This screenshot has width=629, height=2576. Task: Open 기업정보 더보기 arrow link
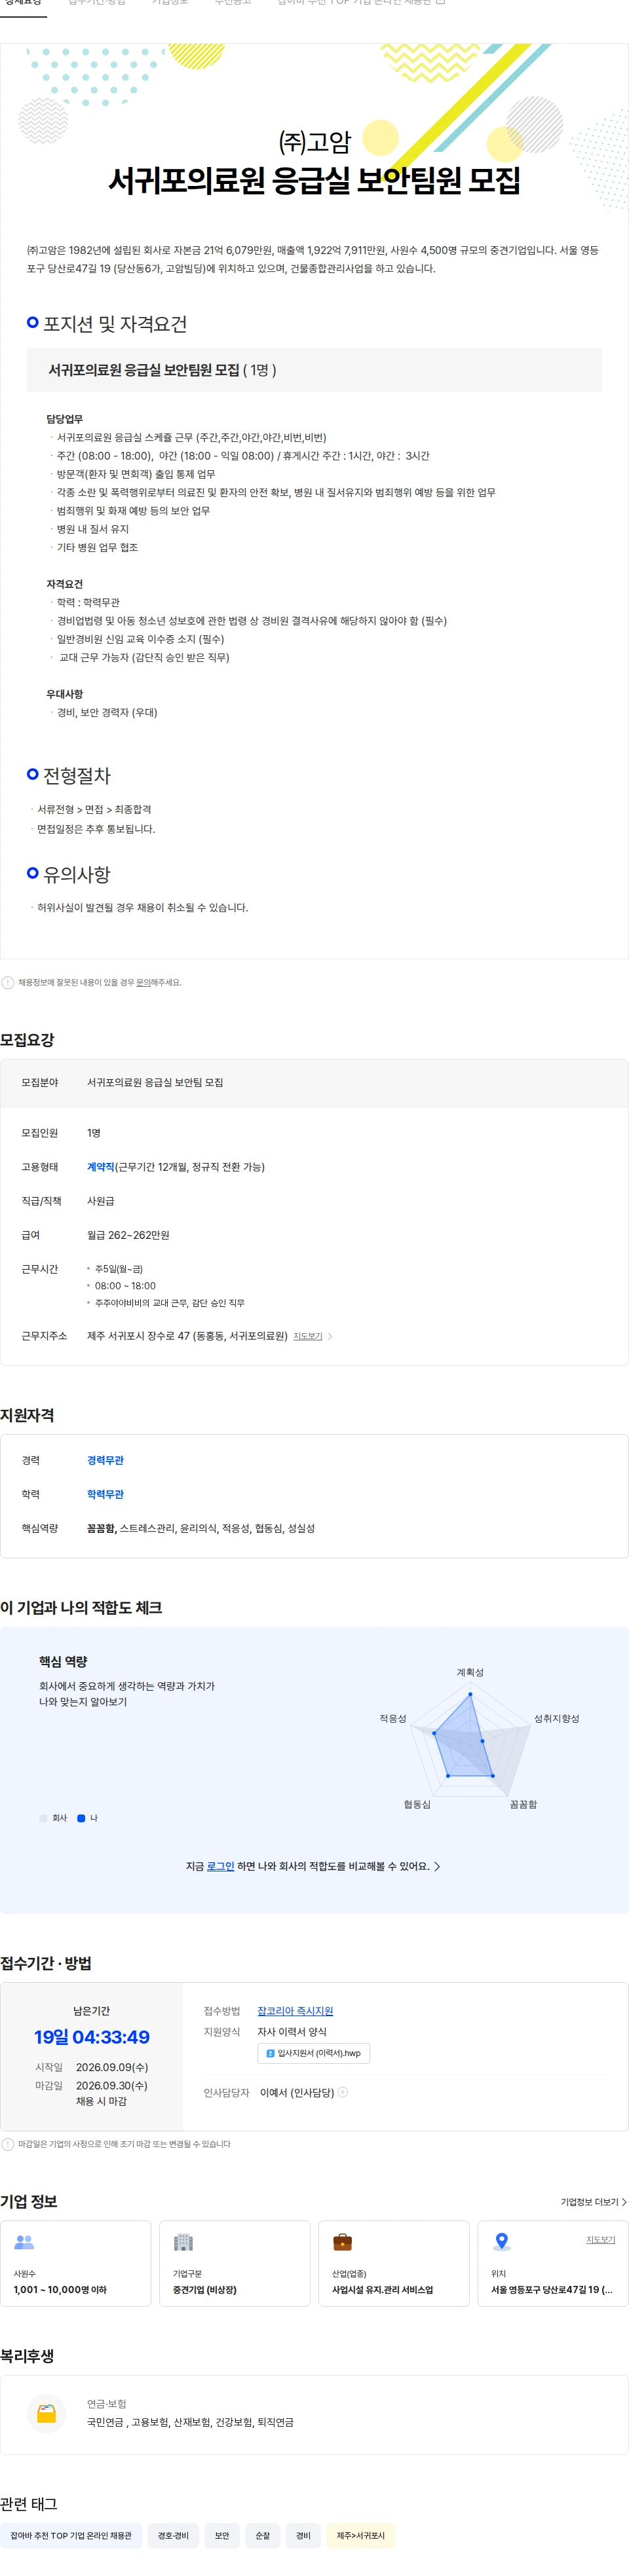pos(594,2202)
